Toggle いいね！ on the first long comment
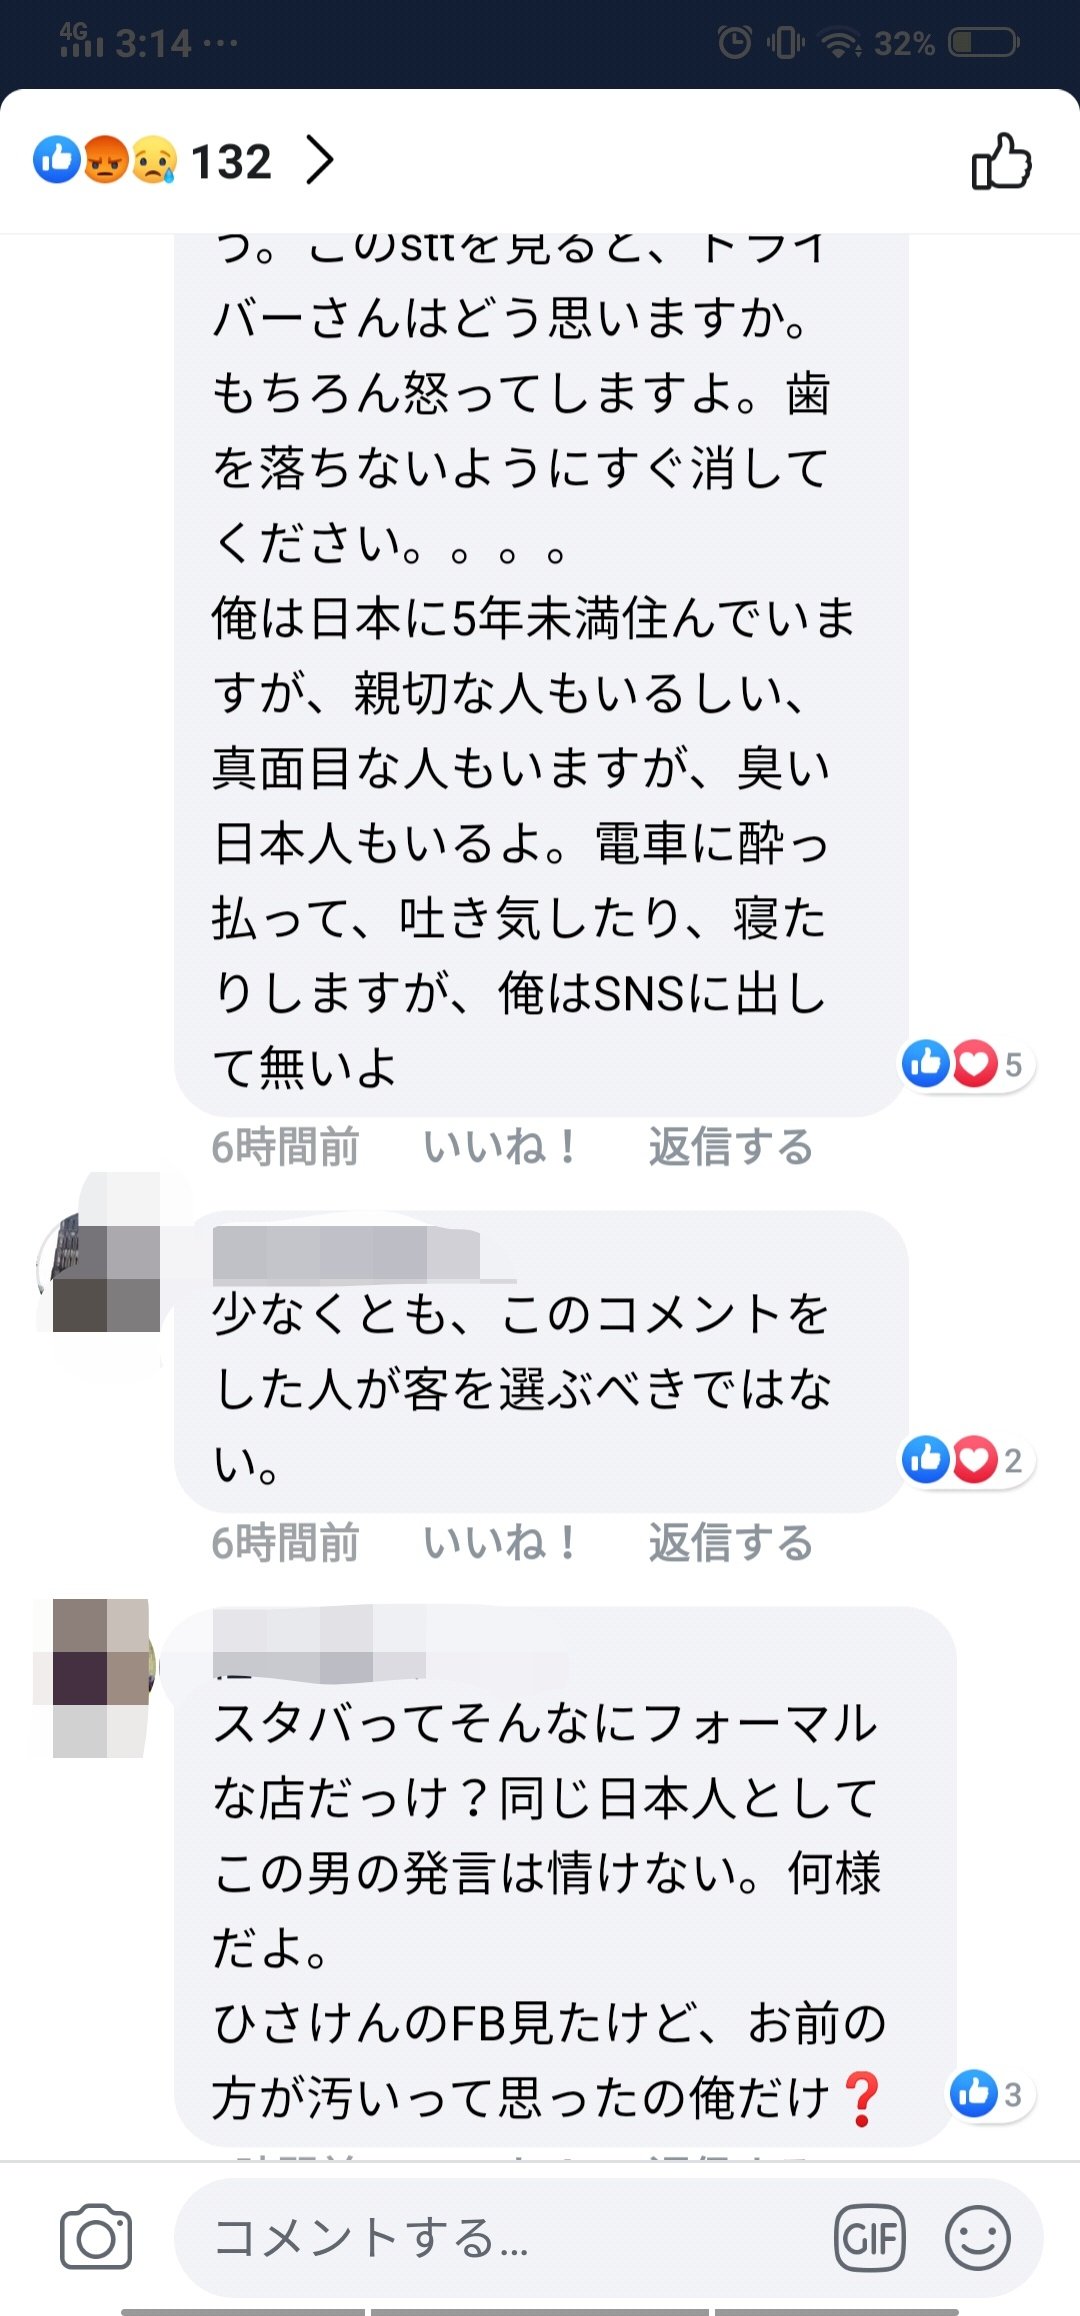Viewport: 1080px width, 2316px height. (x=500, y=1147)
